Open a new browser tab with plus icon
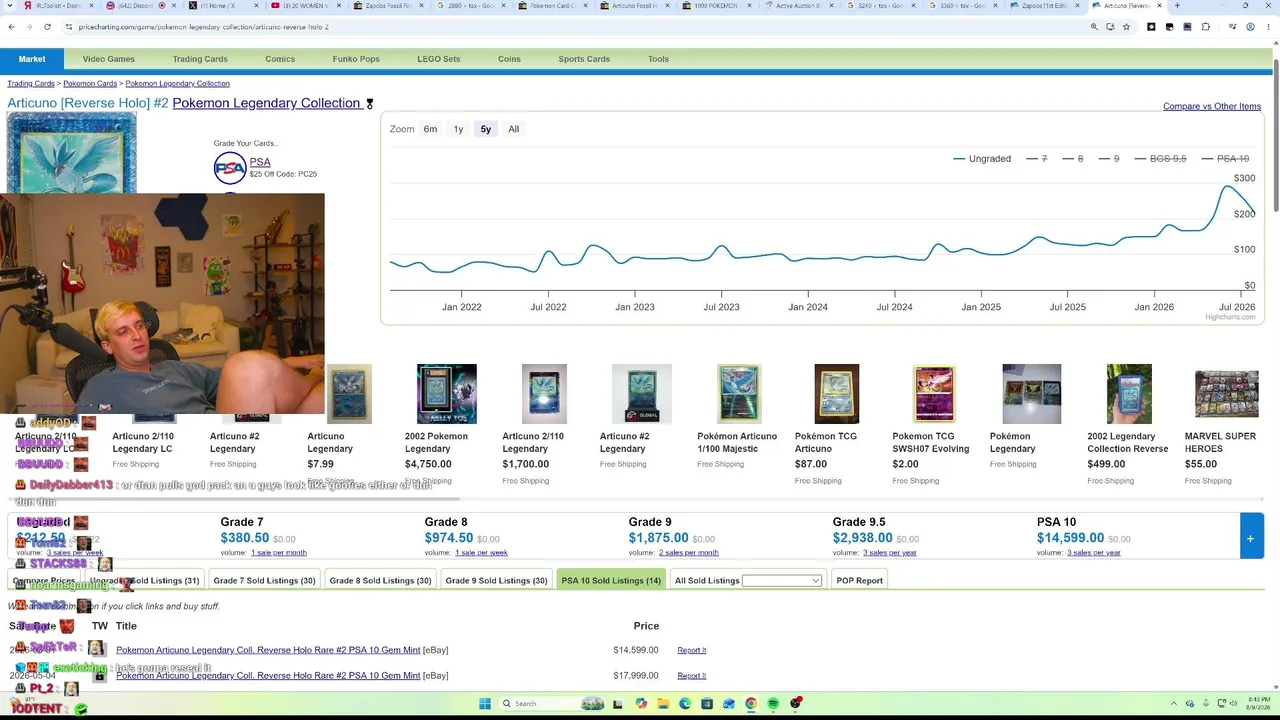This screenshot has height=720, width=1280. point(1176,6)
